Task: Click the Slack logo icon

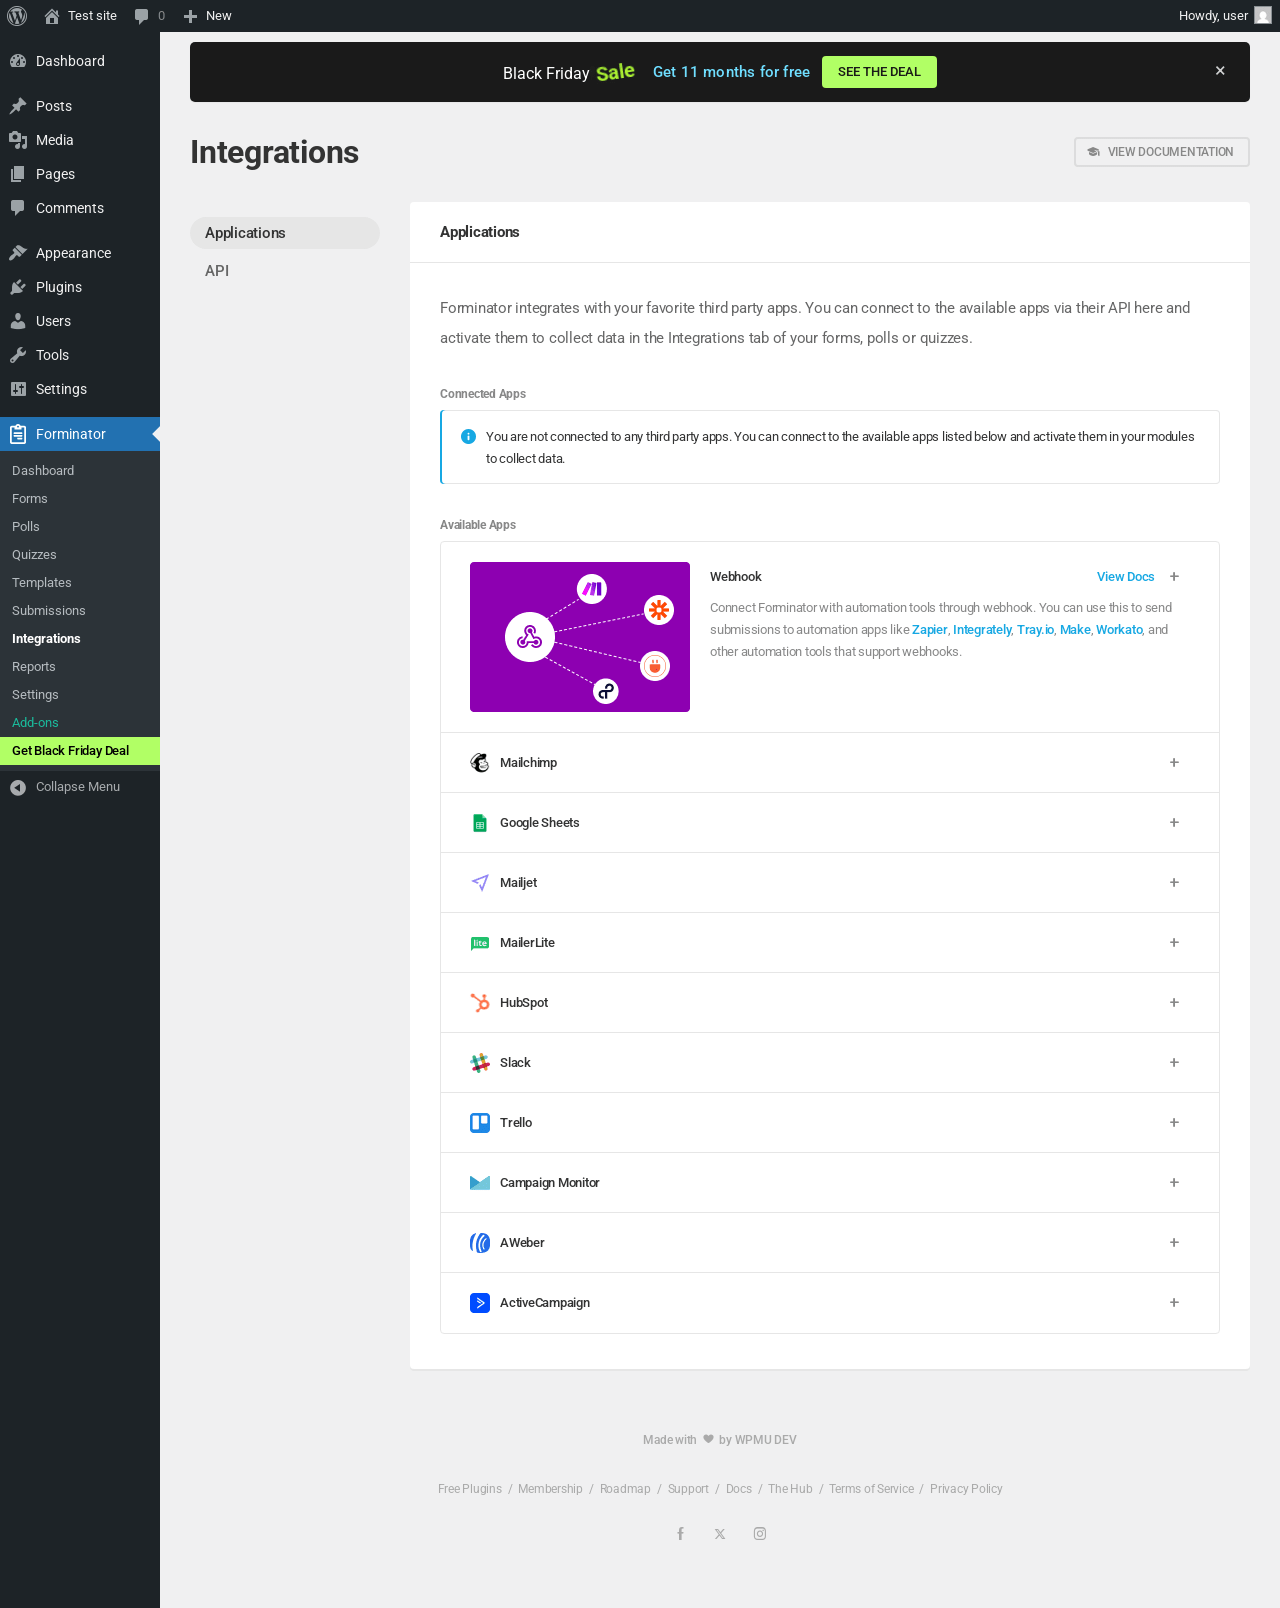Action: pos(480,1063)
